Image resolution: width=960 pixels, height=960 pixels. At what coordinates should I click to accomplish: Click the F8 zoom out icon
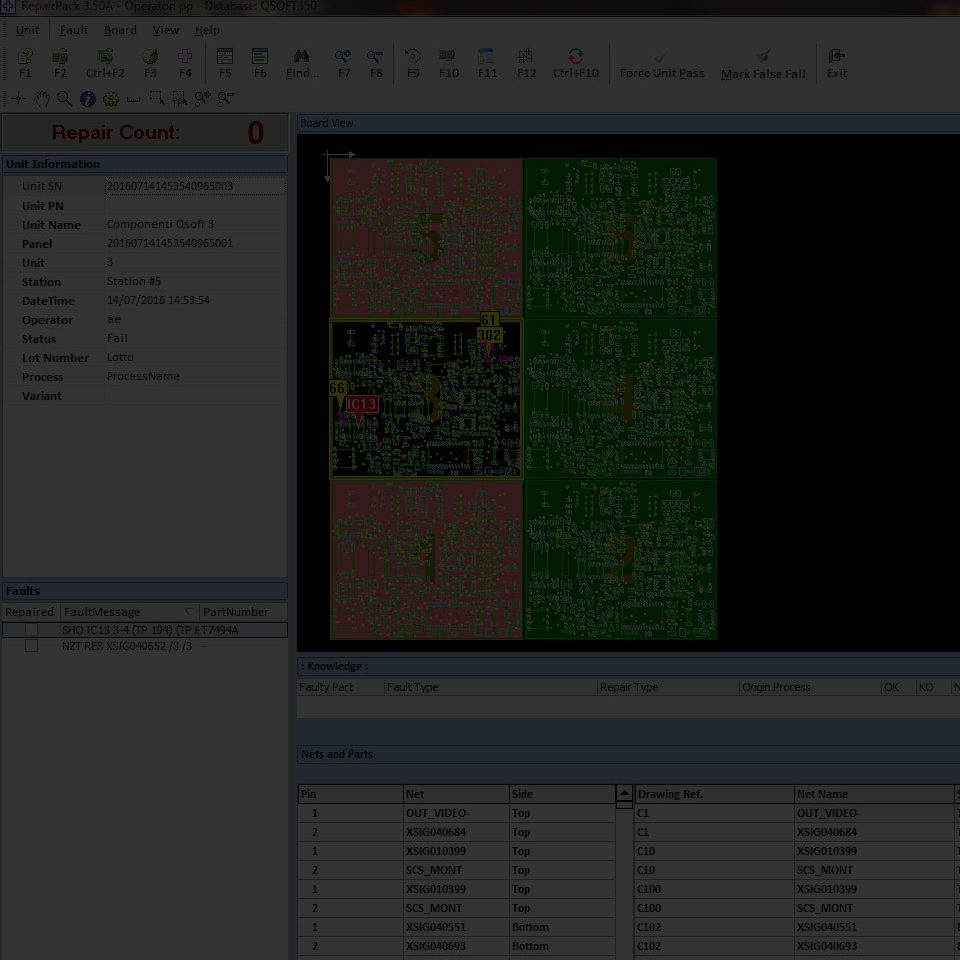pos(375,58)
